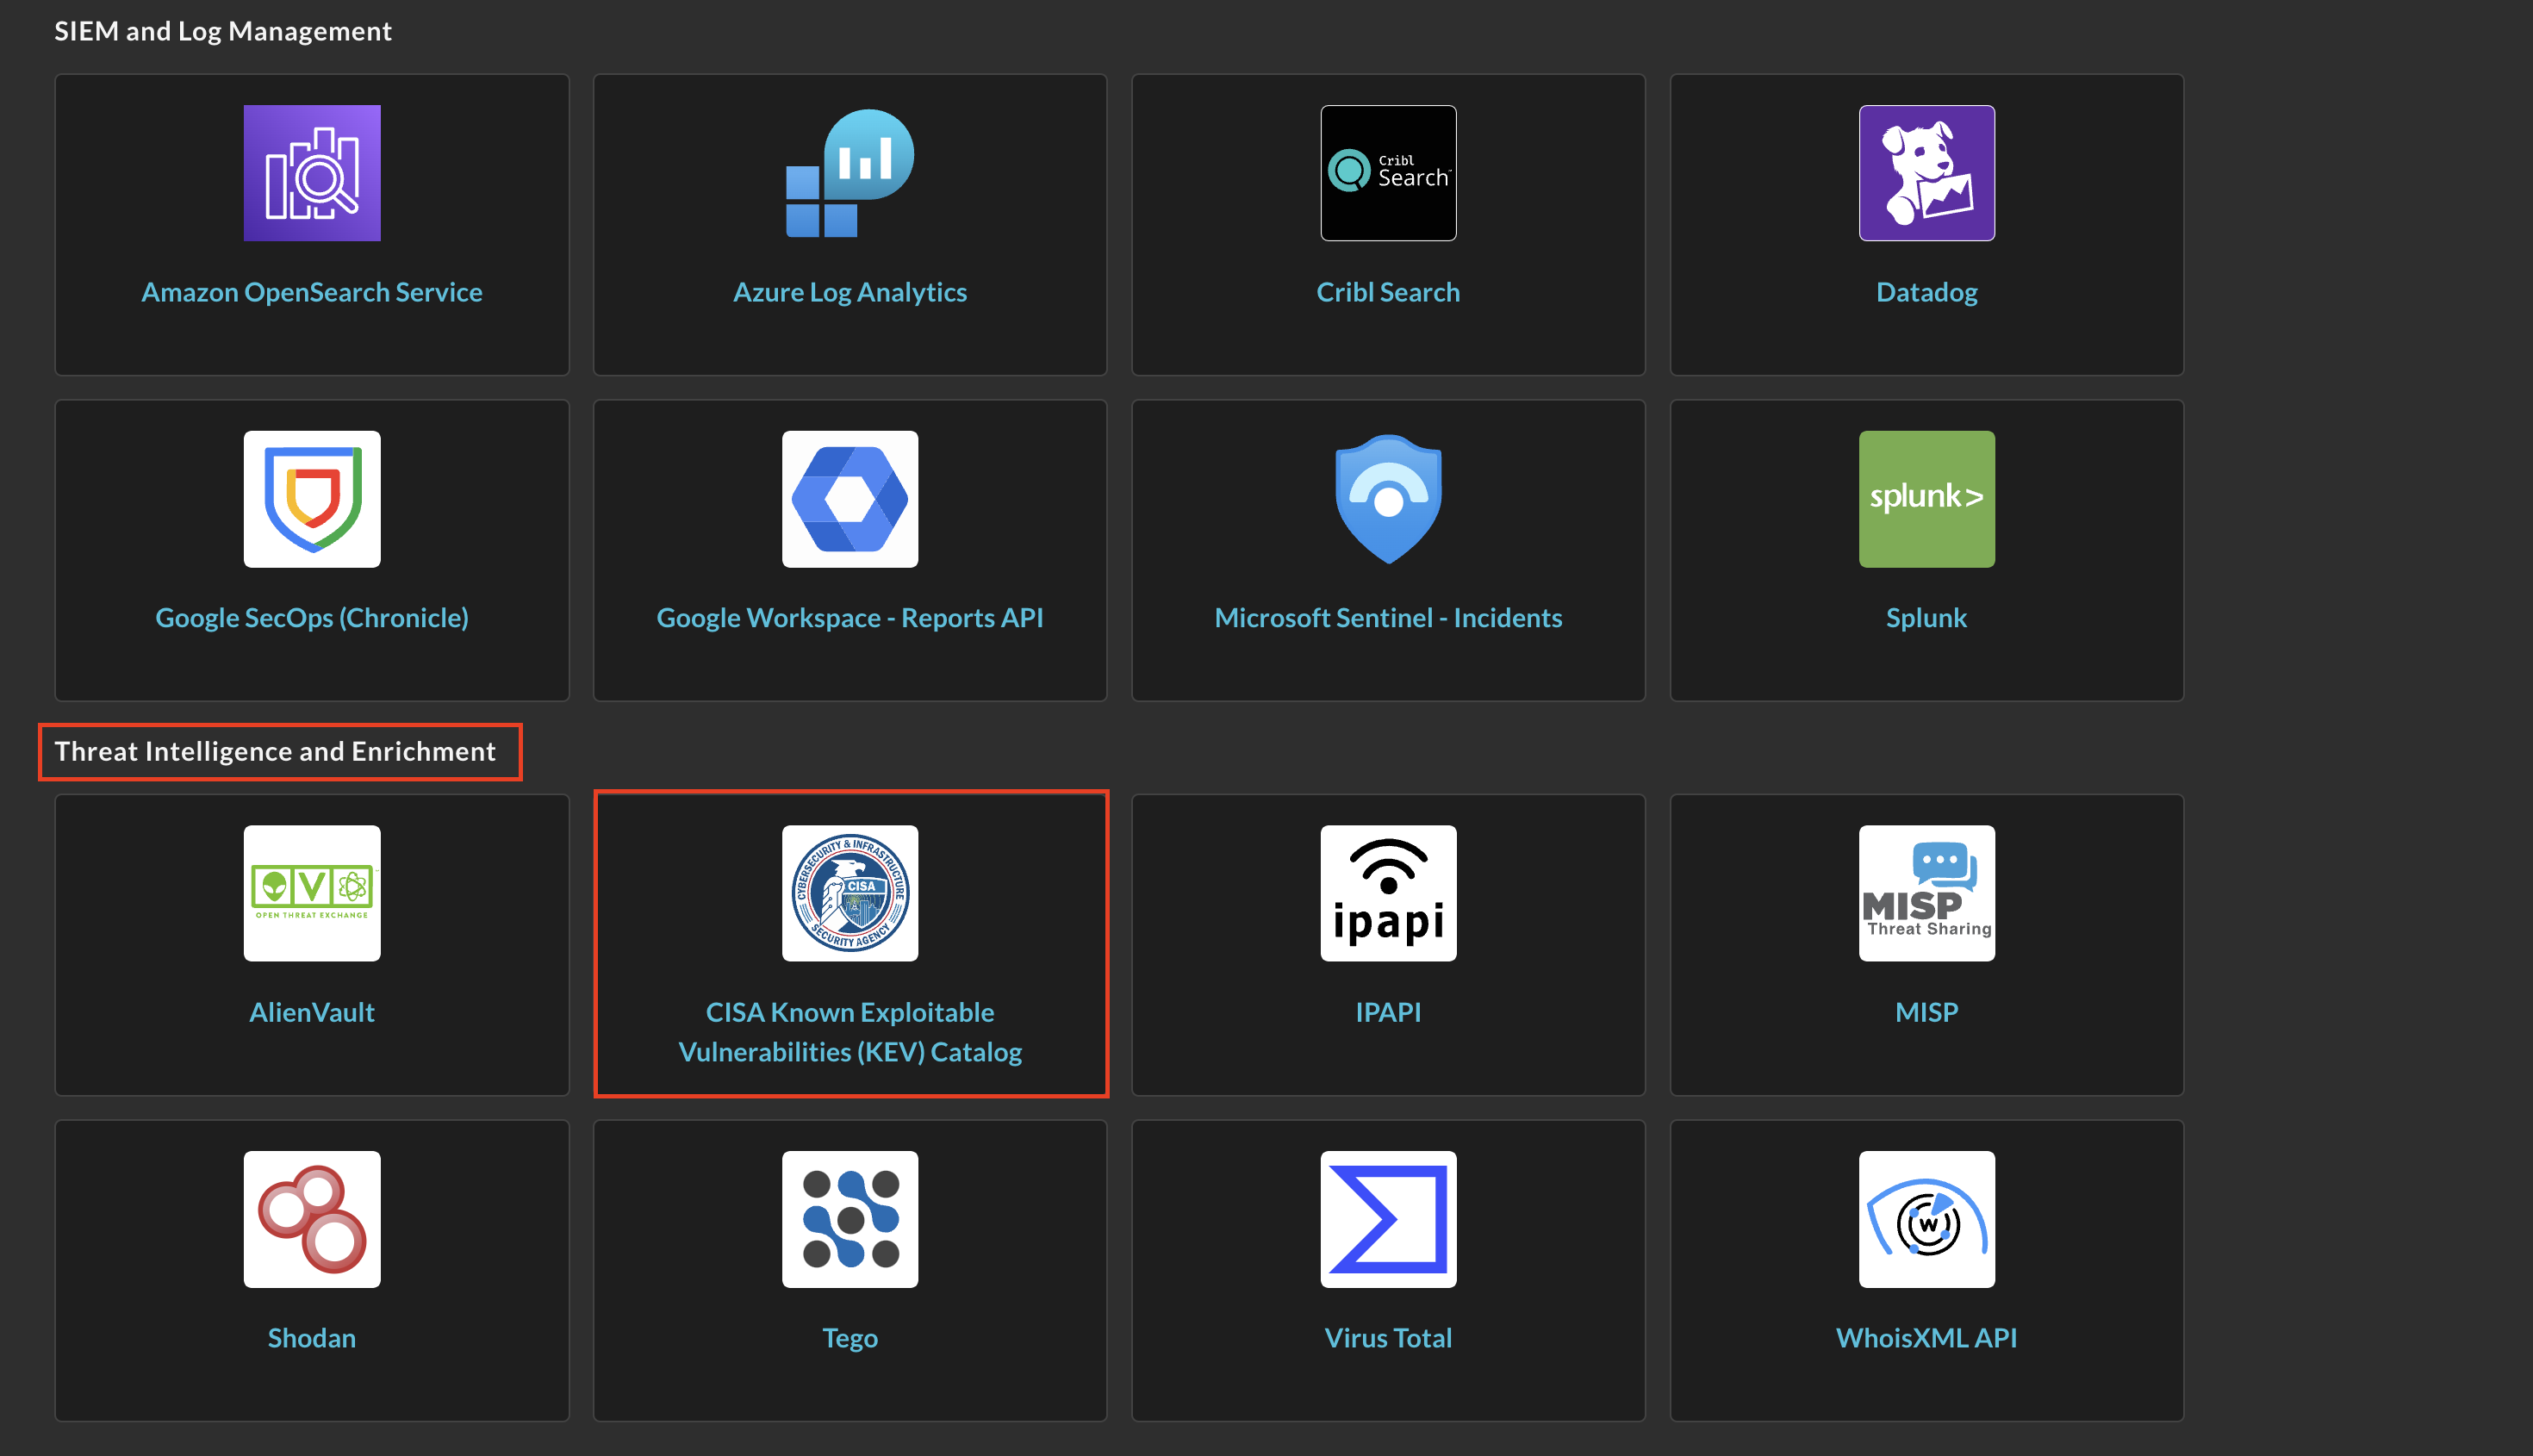Click the Threat Intelligence and Enrichment heading
The height and width of the screenshot is (1456, 2533).
tap(275, 751)
